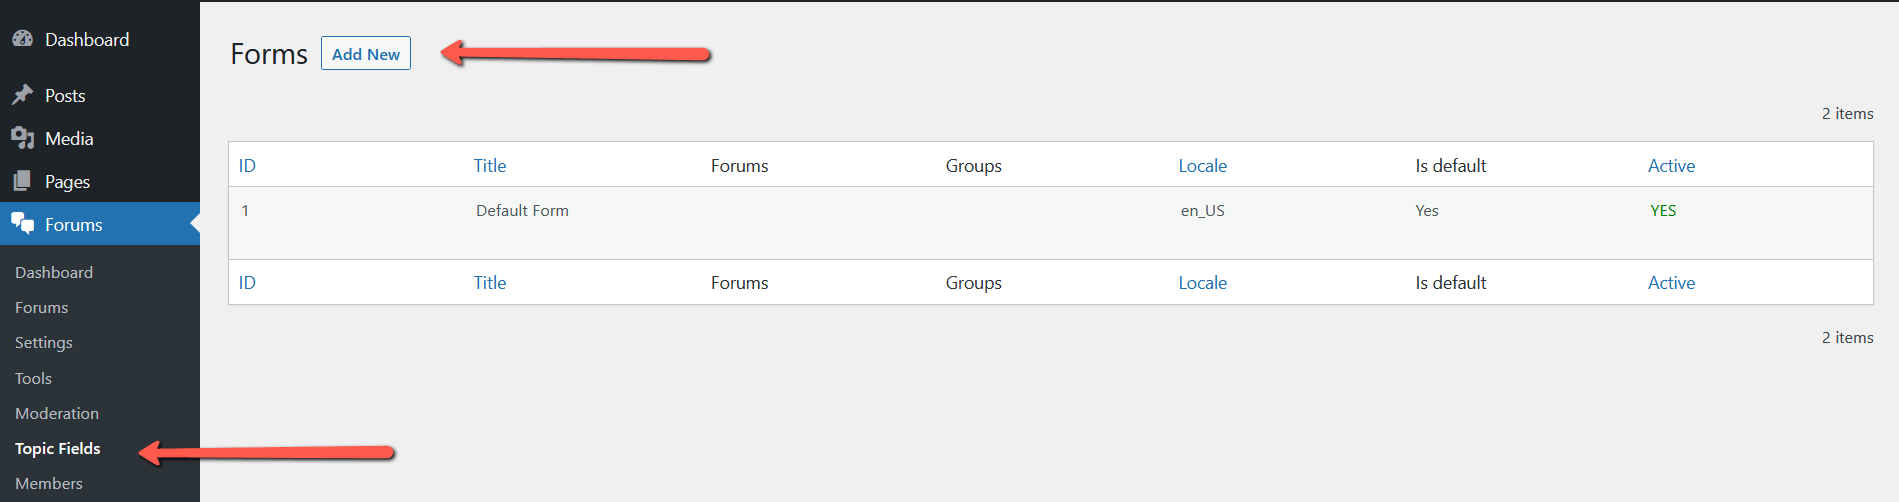Sort forms by Title header column
Screen dimensions: 1899x502
point(490,166)
